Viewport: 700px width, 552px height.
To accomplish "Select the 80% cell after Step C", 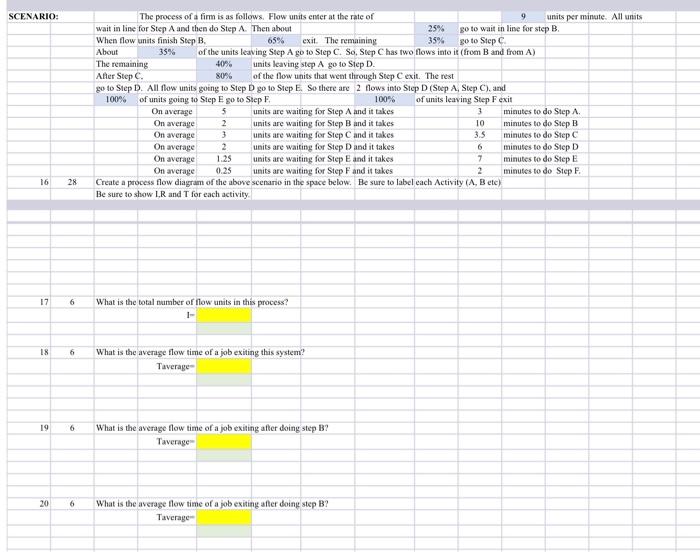I will [224, 76].
